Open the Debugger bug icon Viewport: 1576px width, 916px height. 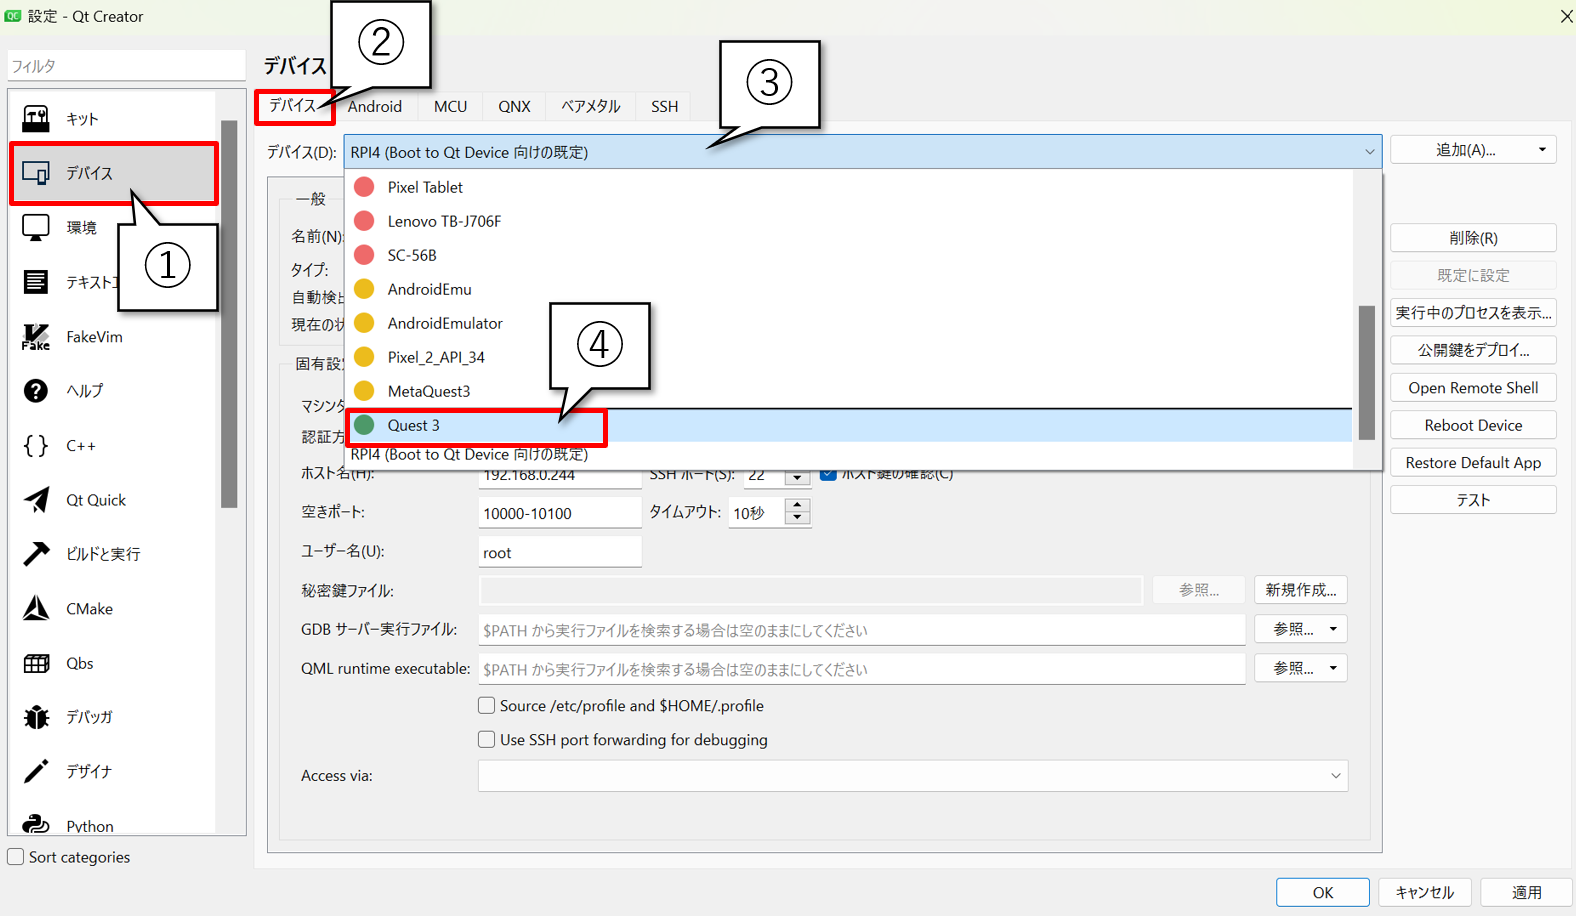click(x=36, y=717)
